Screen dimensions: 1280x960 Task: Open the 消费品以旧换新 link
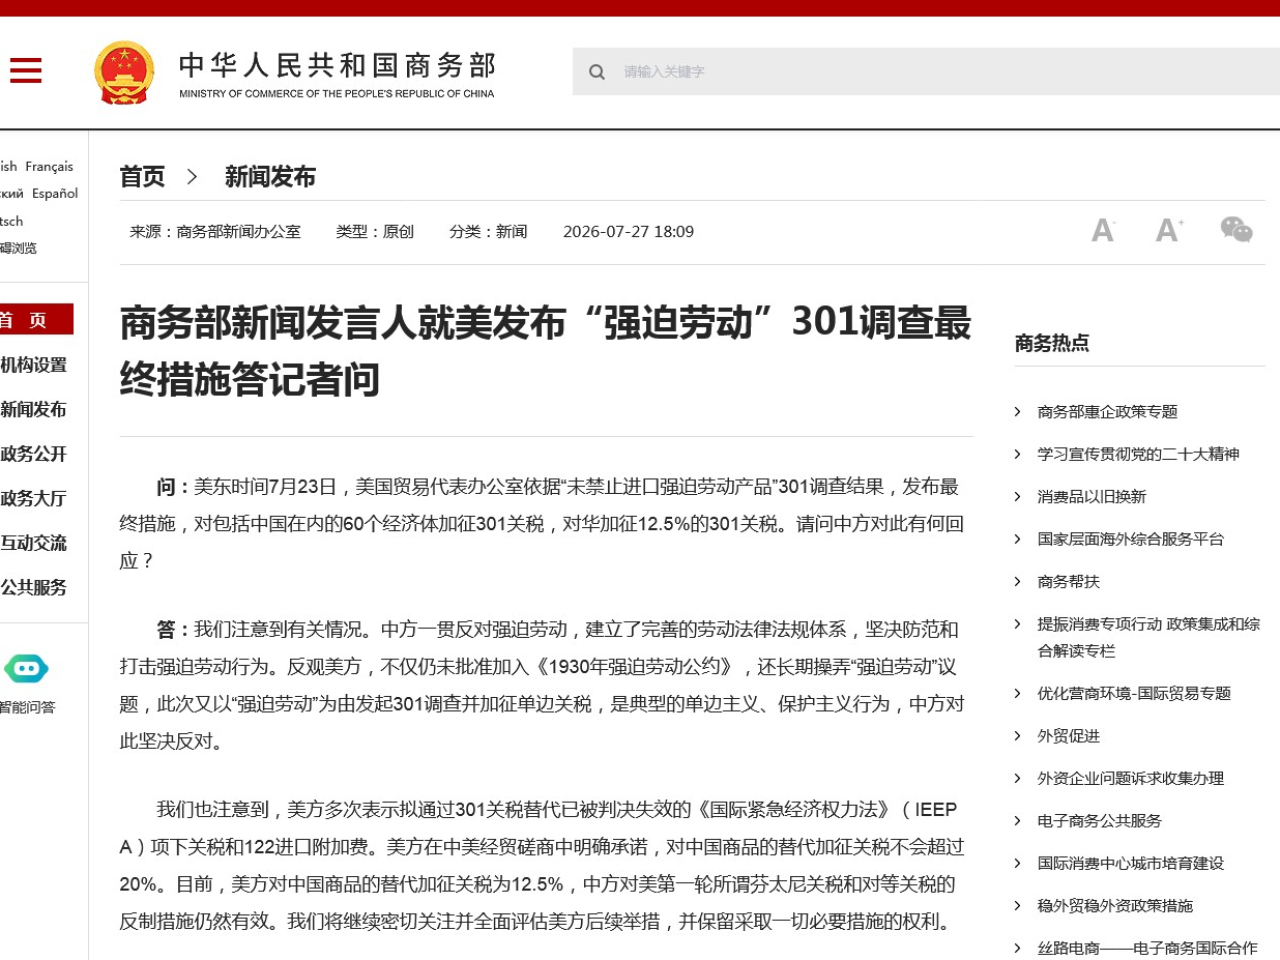coord(1091,497)
